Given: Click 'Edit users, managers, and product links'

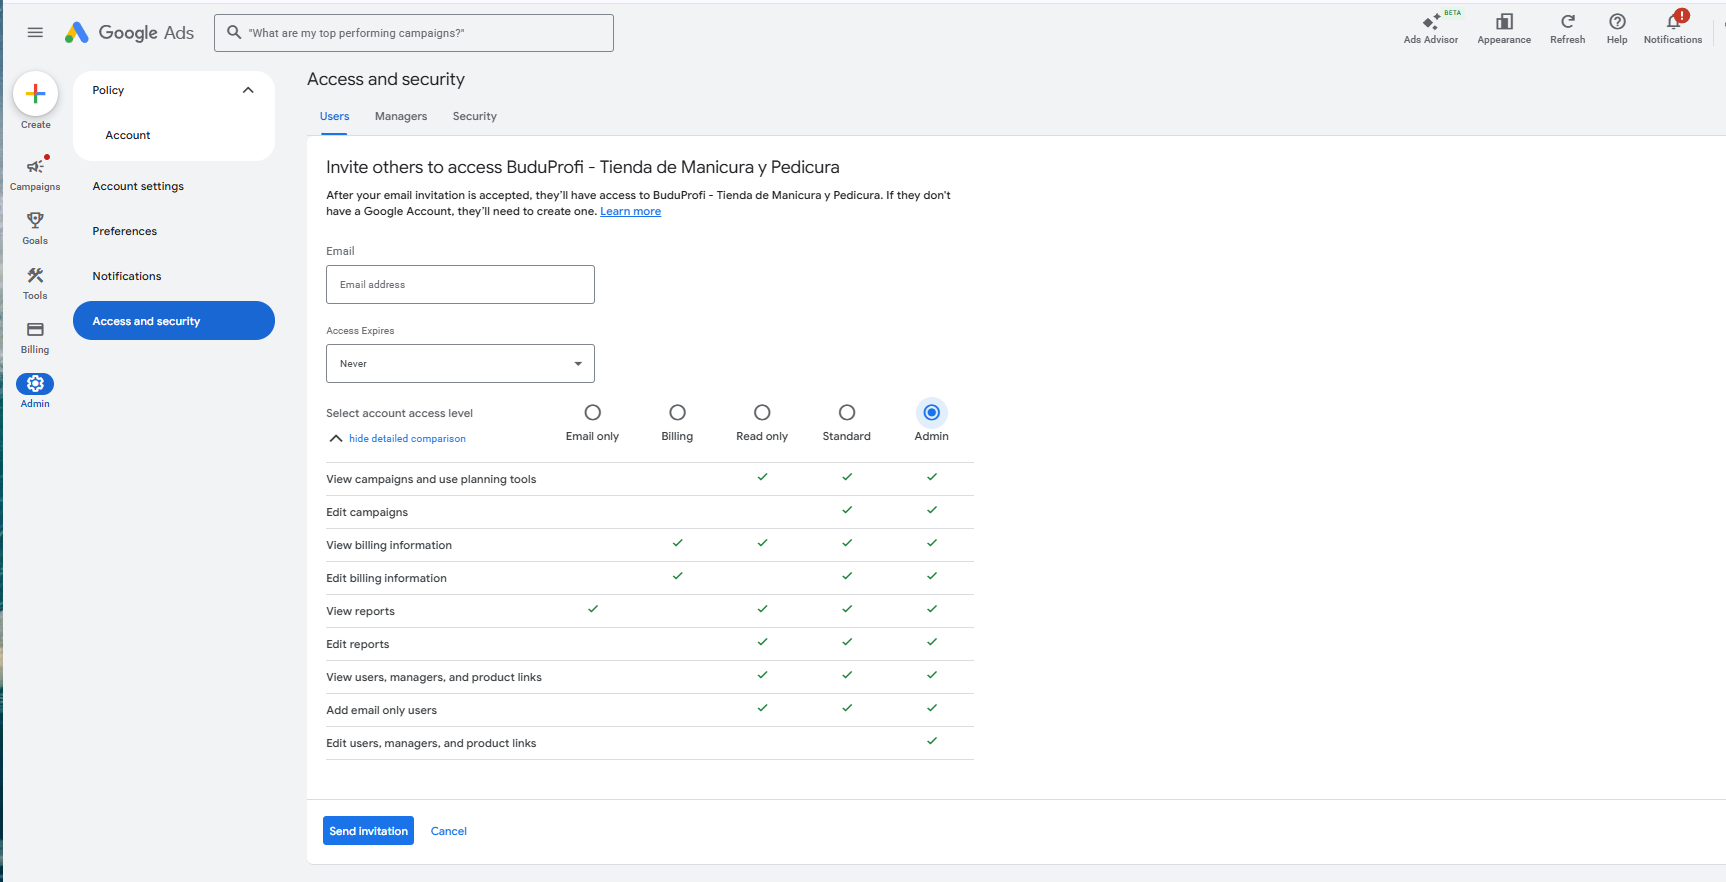Looking at the screenshot, I should tap(431, 743).
